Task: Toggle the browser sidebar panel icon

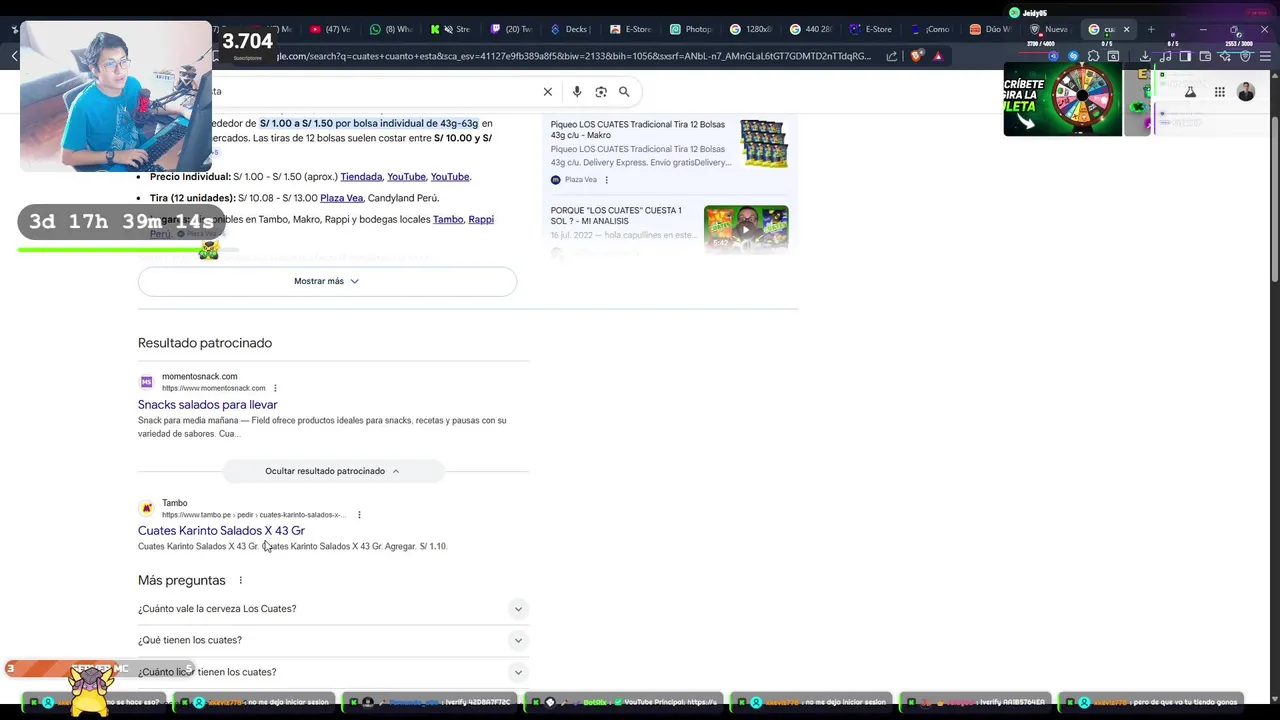Action: pos(1185,56)
